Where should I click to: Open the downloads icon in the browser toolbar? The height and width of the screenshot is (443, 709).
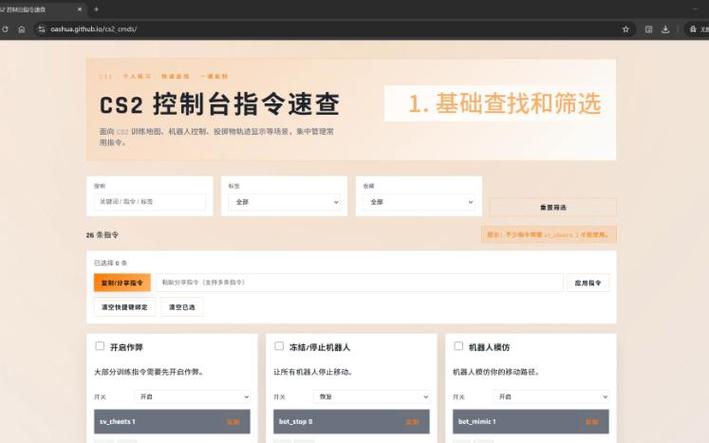[665, 29]
